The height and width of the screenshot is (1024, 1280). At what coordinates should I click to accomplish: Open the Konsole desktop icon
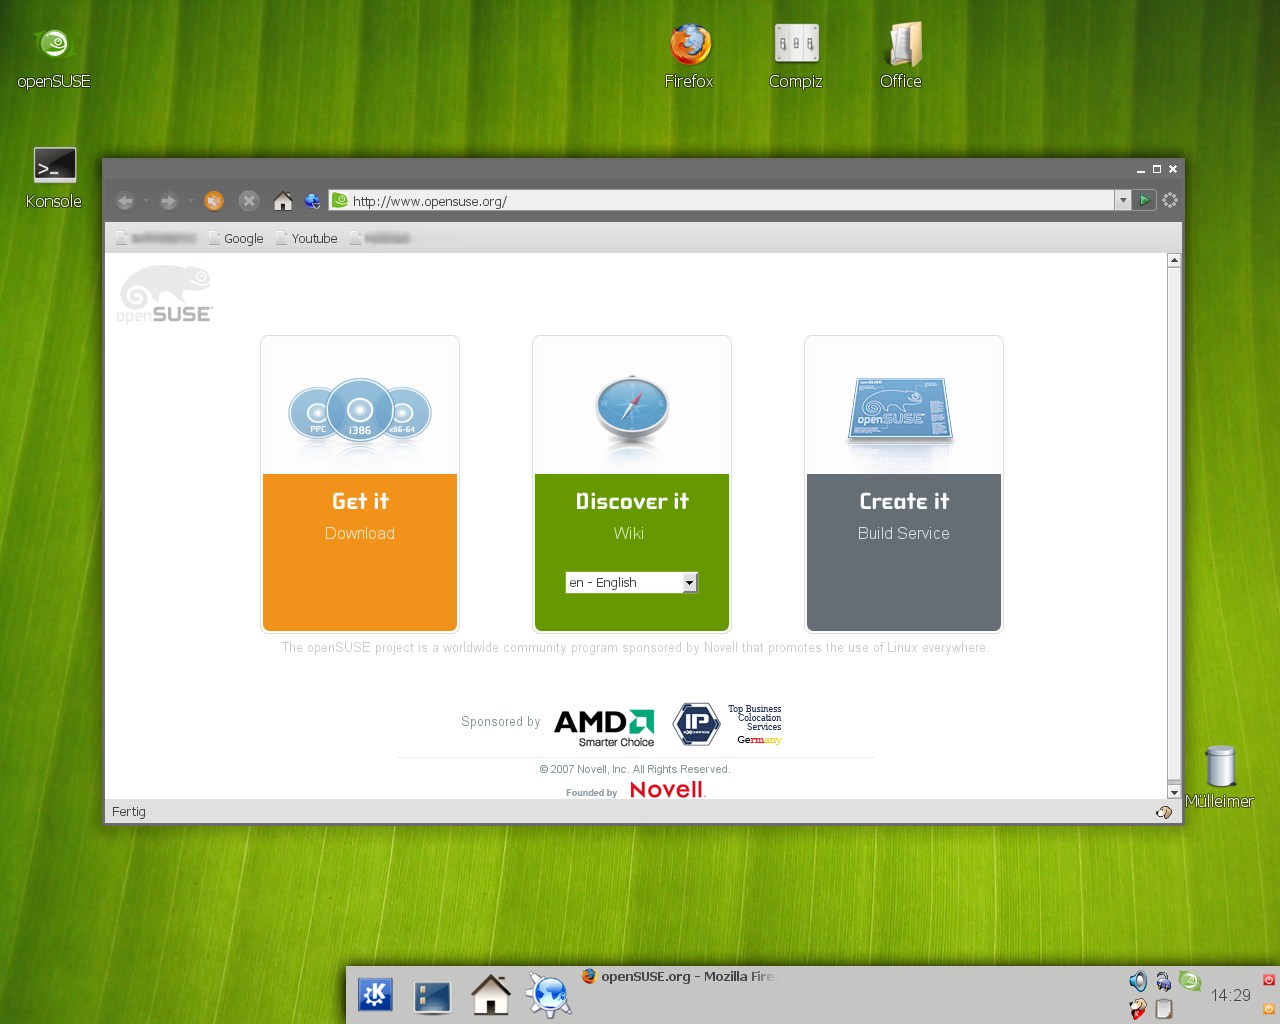[54, 178]
